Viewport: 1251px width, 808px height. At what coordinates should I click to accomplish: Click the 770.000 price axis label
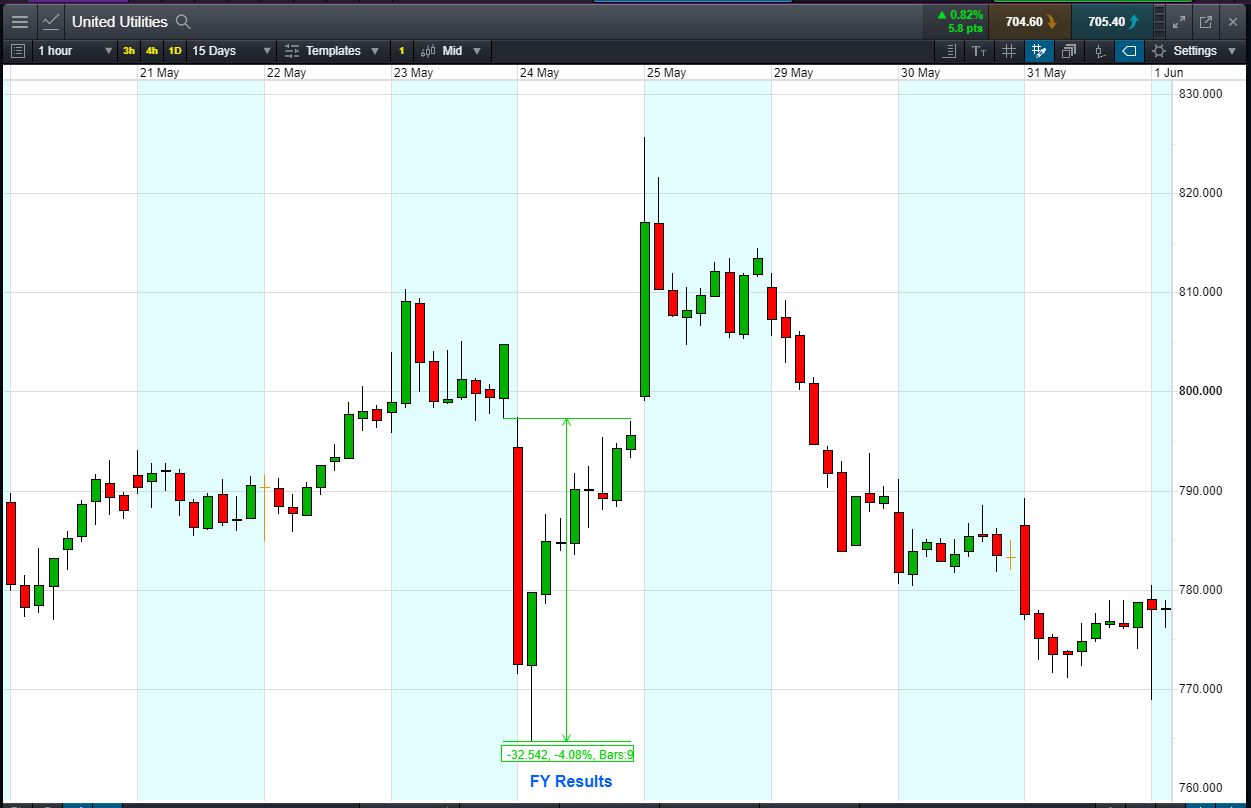(1200, 689)
